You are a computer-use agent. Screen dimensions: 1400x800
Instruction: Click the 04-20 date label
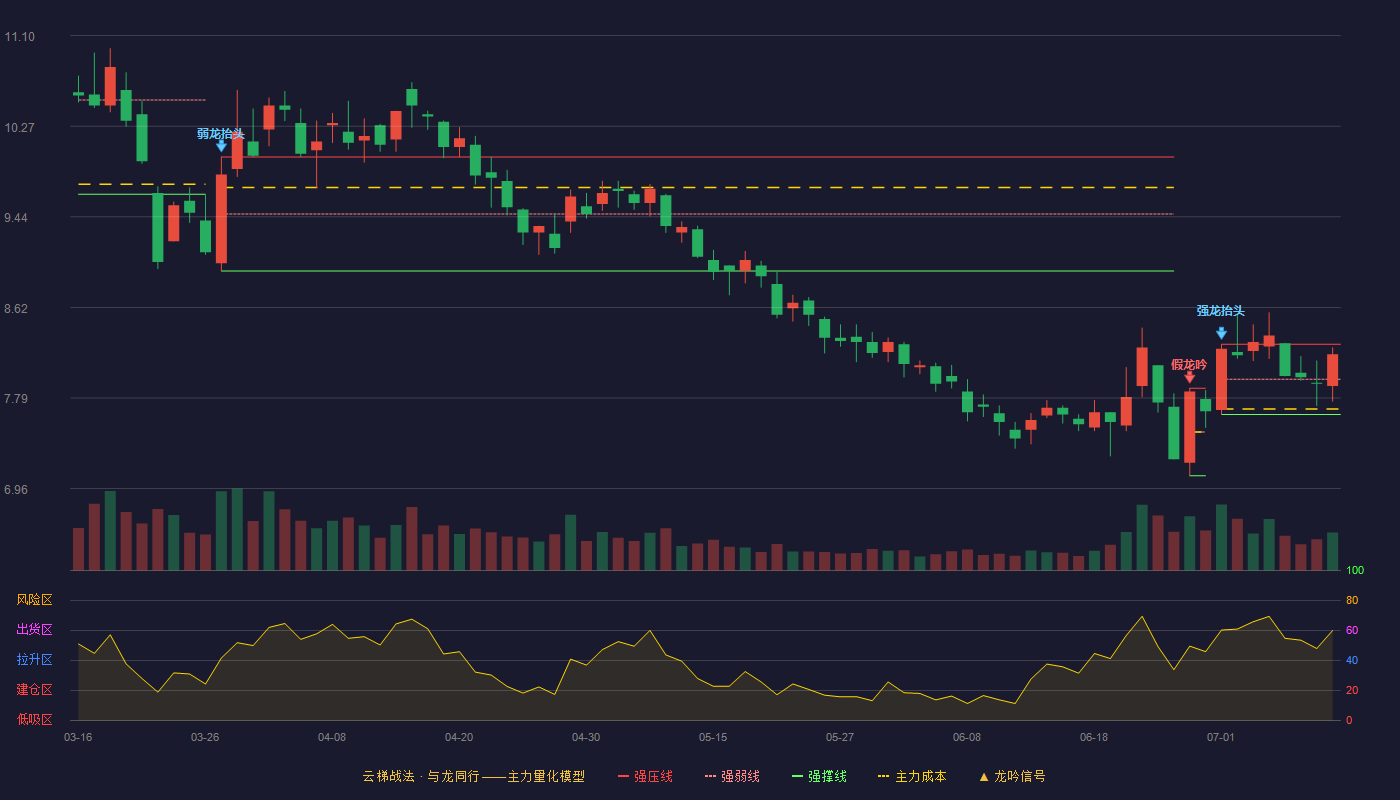459,737
